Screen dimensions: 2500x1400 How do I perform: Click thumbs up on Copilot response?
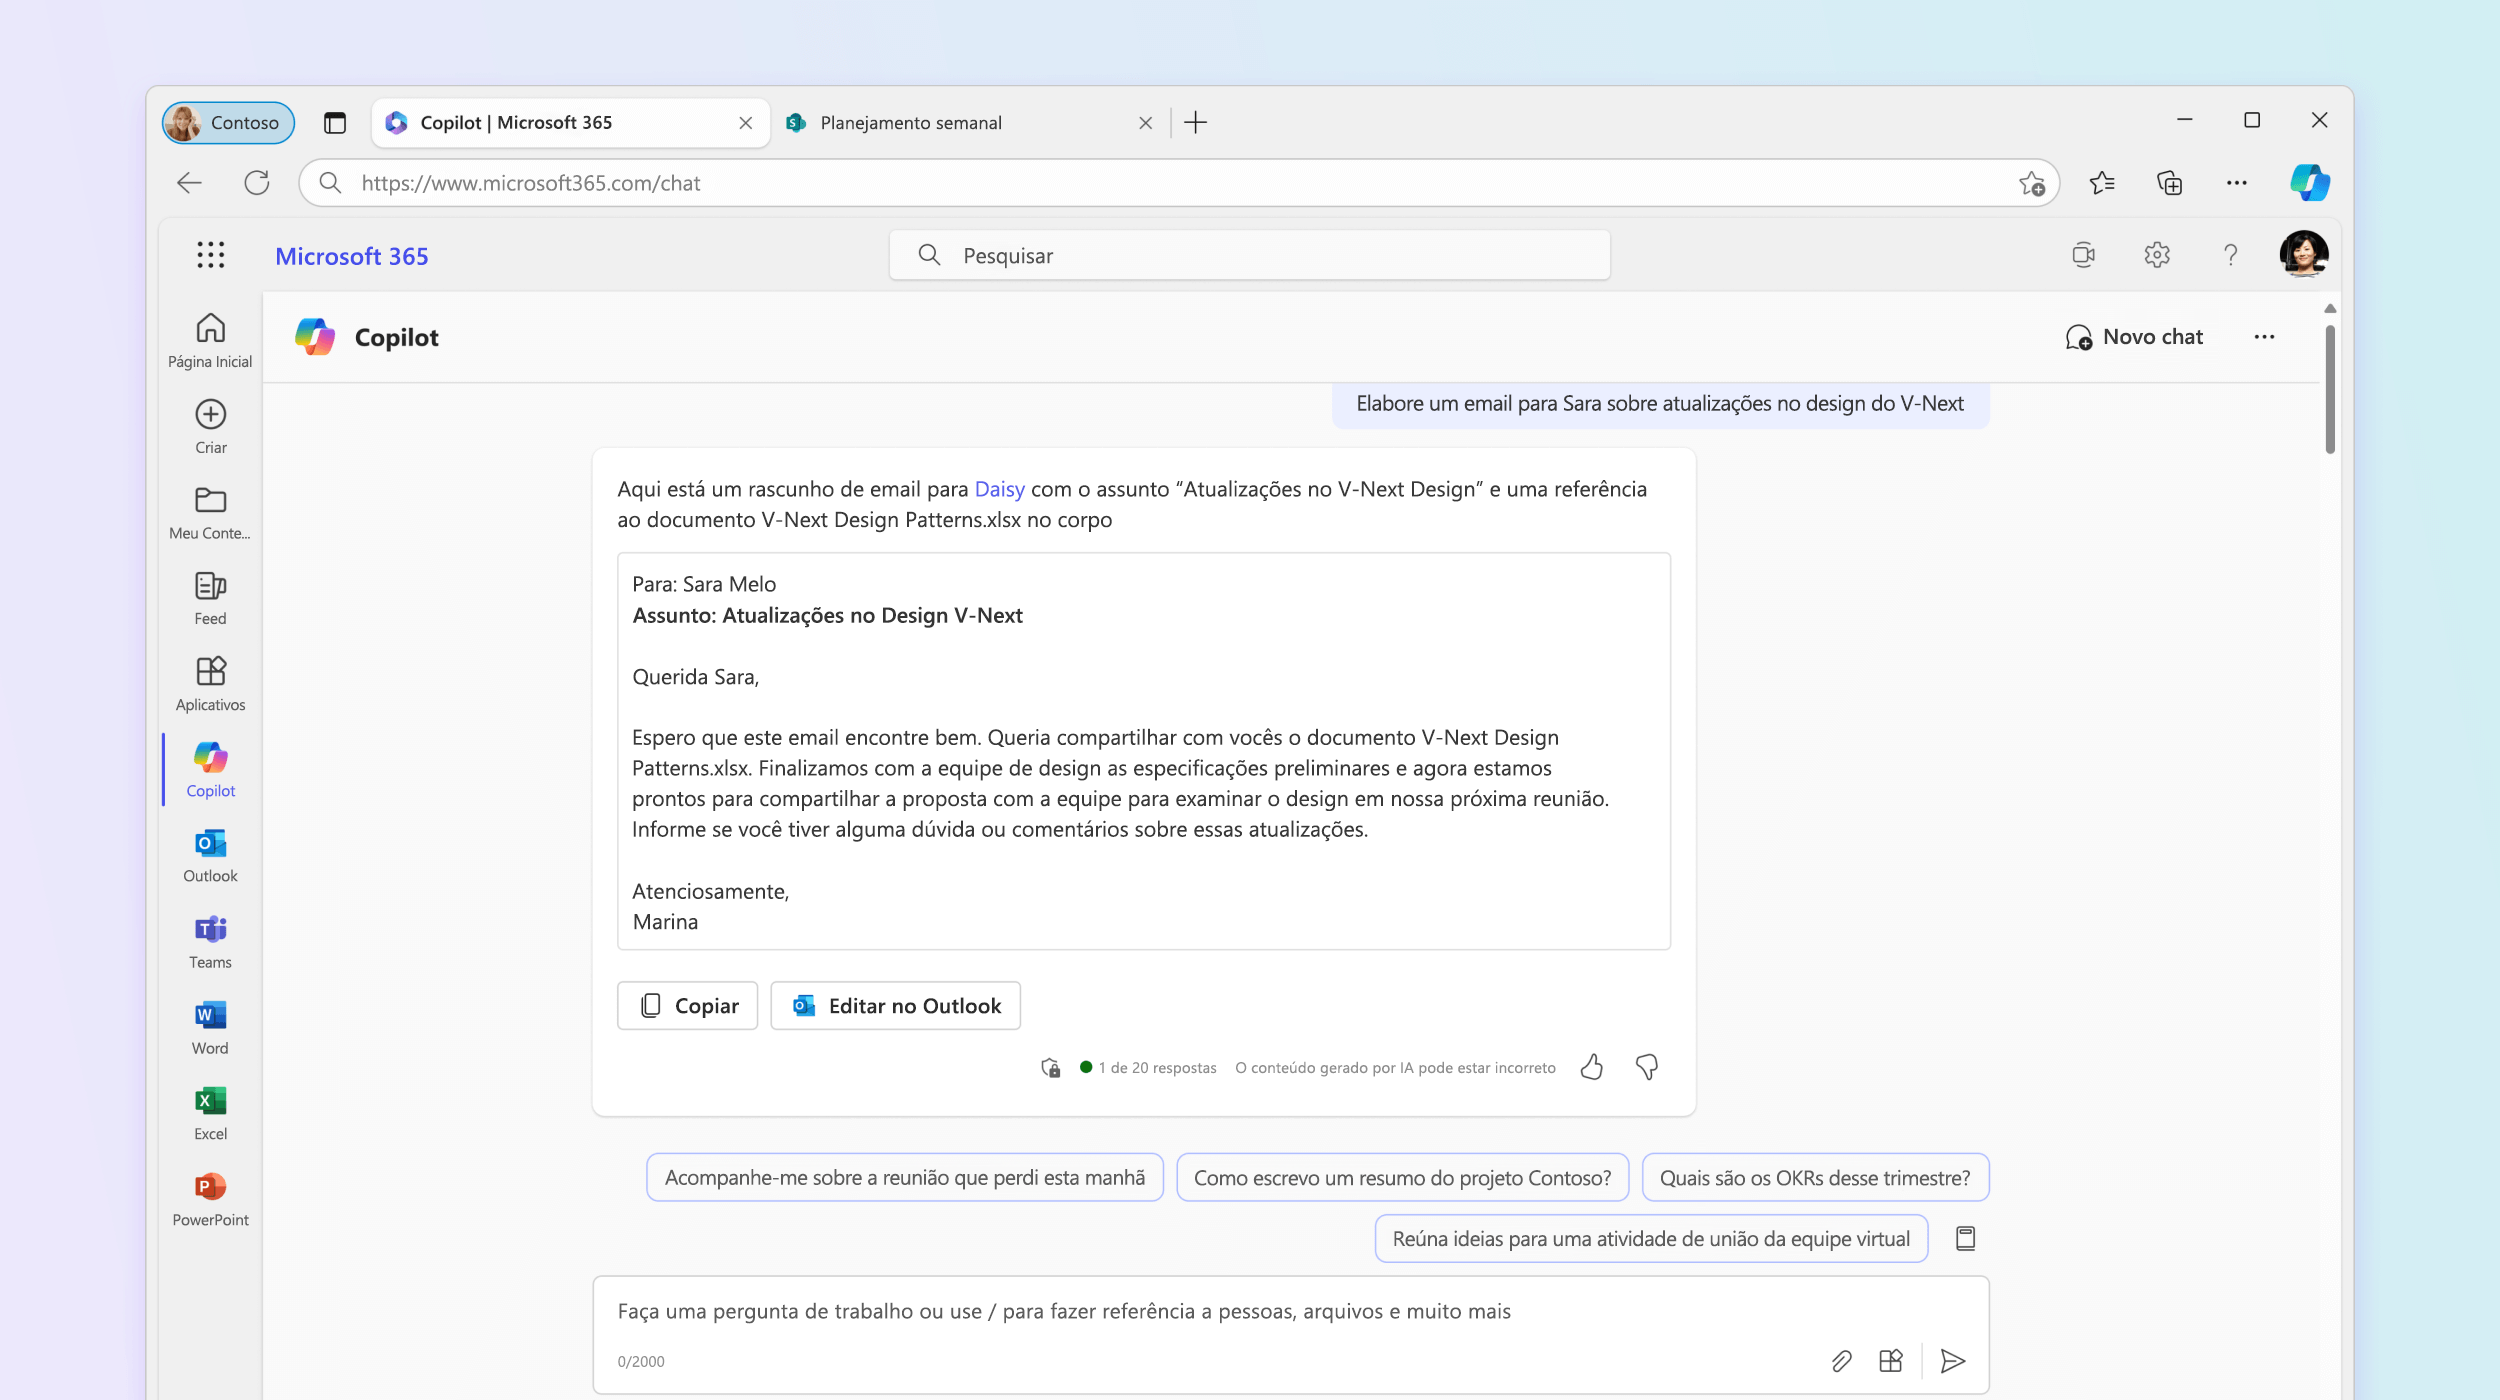click(1592, 1067)
